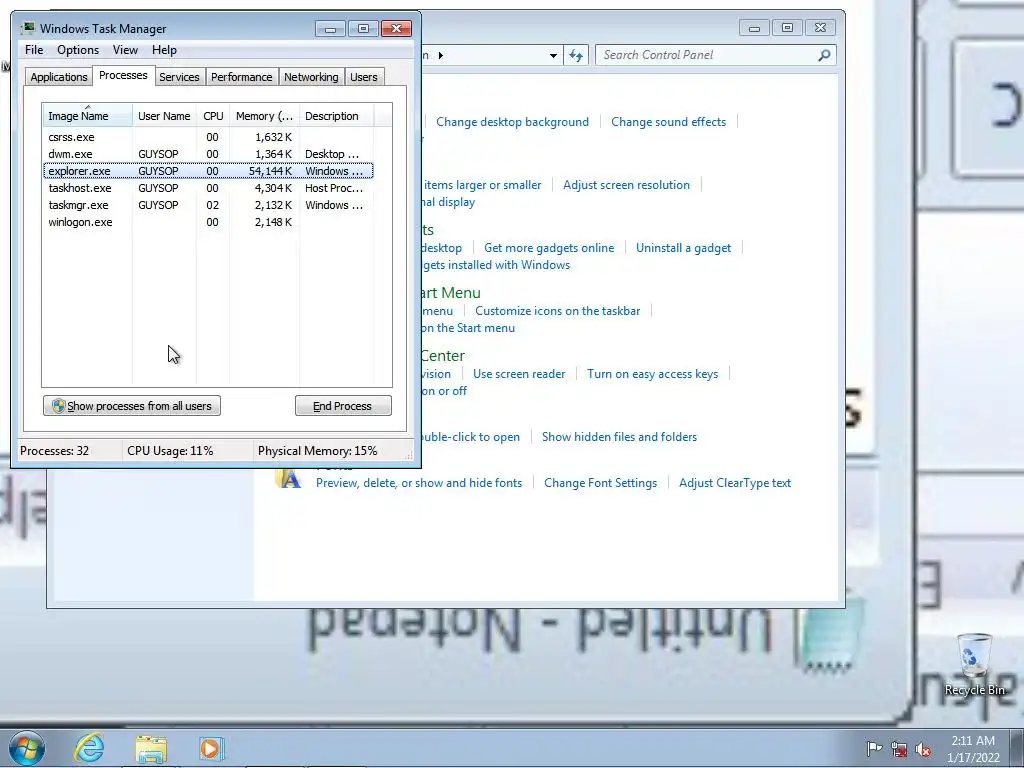Select the taskhost.exe process row

(208, 188)
